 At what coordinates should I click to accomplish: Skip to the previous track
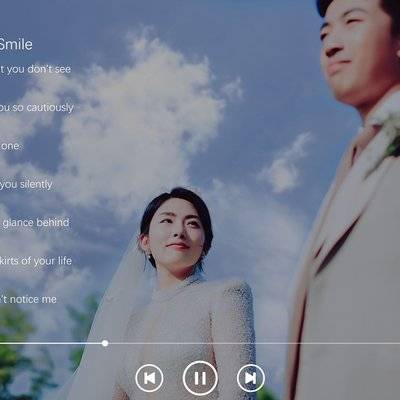point(149,378)
